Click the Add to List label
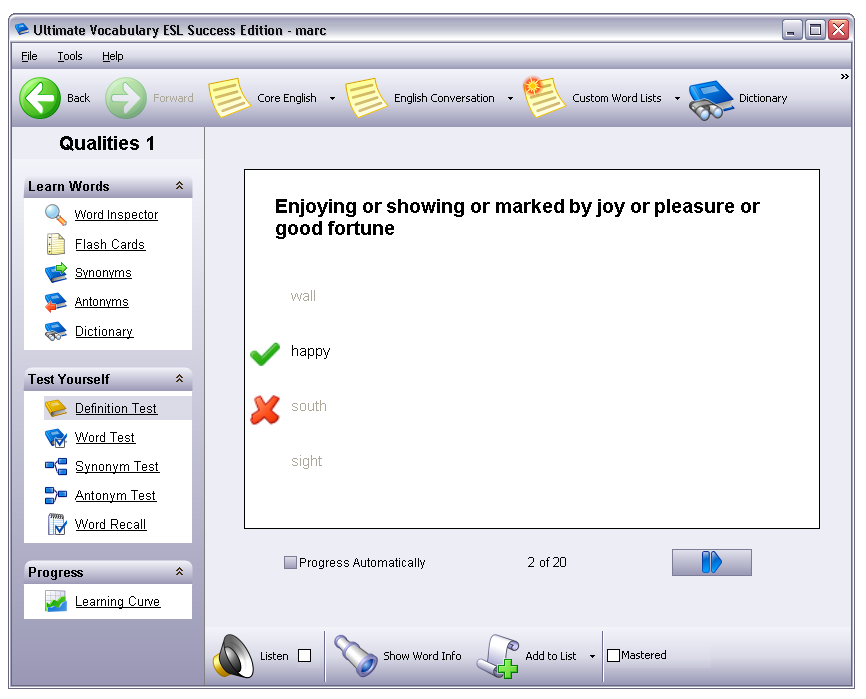This screenshot has width=866, height=699. point(551,655)
